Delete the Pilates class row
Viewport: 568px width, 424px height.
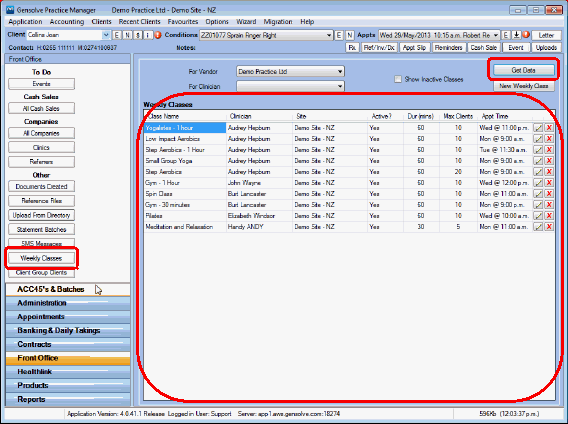pyautogui.click(x=549, y=216)
